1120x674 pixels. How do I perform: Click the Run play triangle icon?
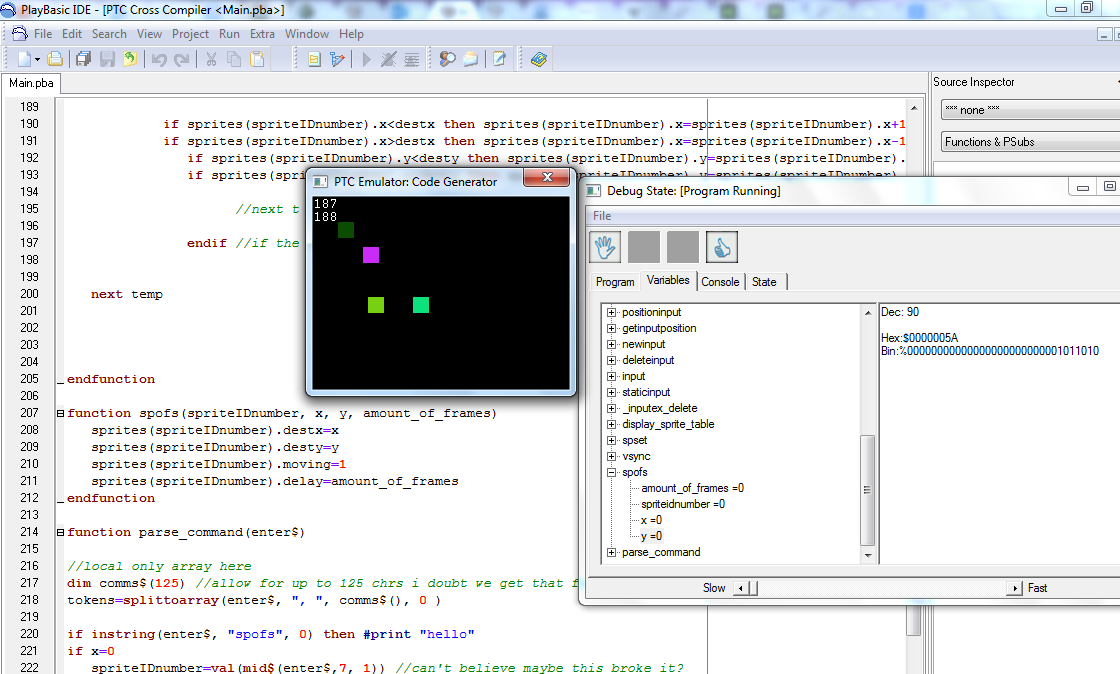pyautogui.click(x=366, y=59)
